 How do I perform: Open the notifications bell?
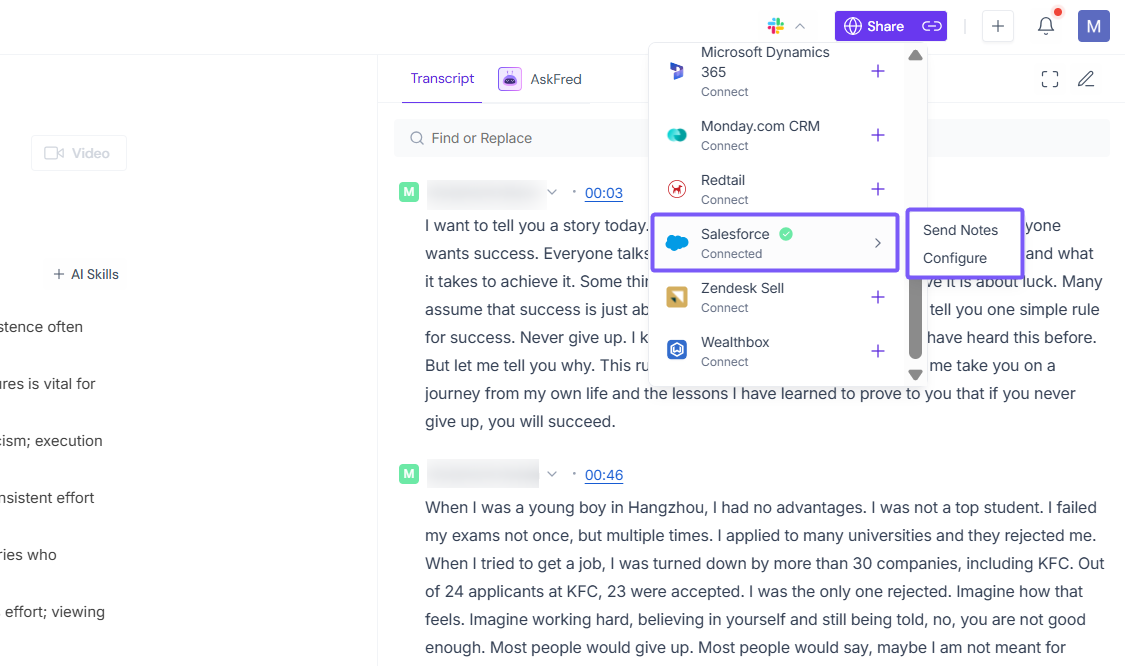coord(1046,26)
